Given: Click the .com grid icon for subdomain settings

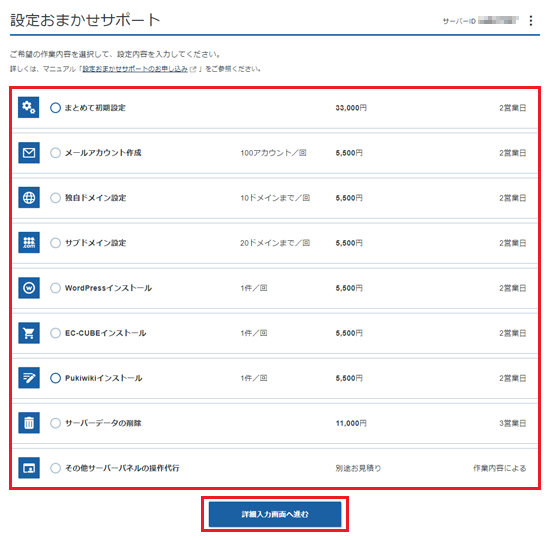Looking at the screenshot, I should tap(29, 242).
